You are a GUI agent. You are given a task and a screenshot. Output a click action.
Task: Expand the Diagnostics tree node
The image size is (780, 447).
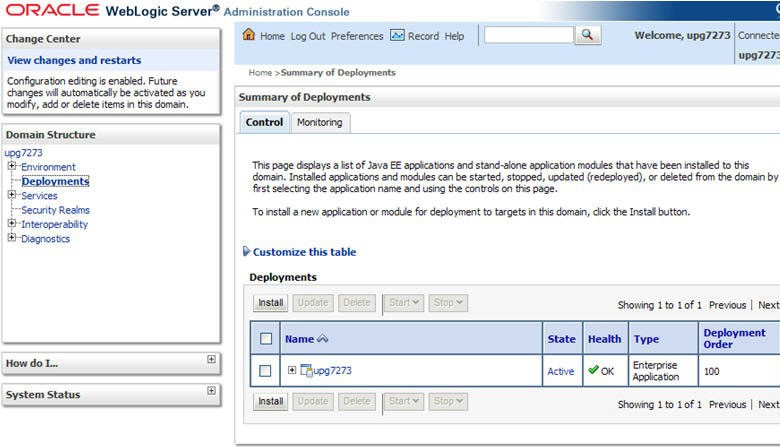[12, 238]
